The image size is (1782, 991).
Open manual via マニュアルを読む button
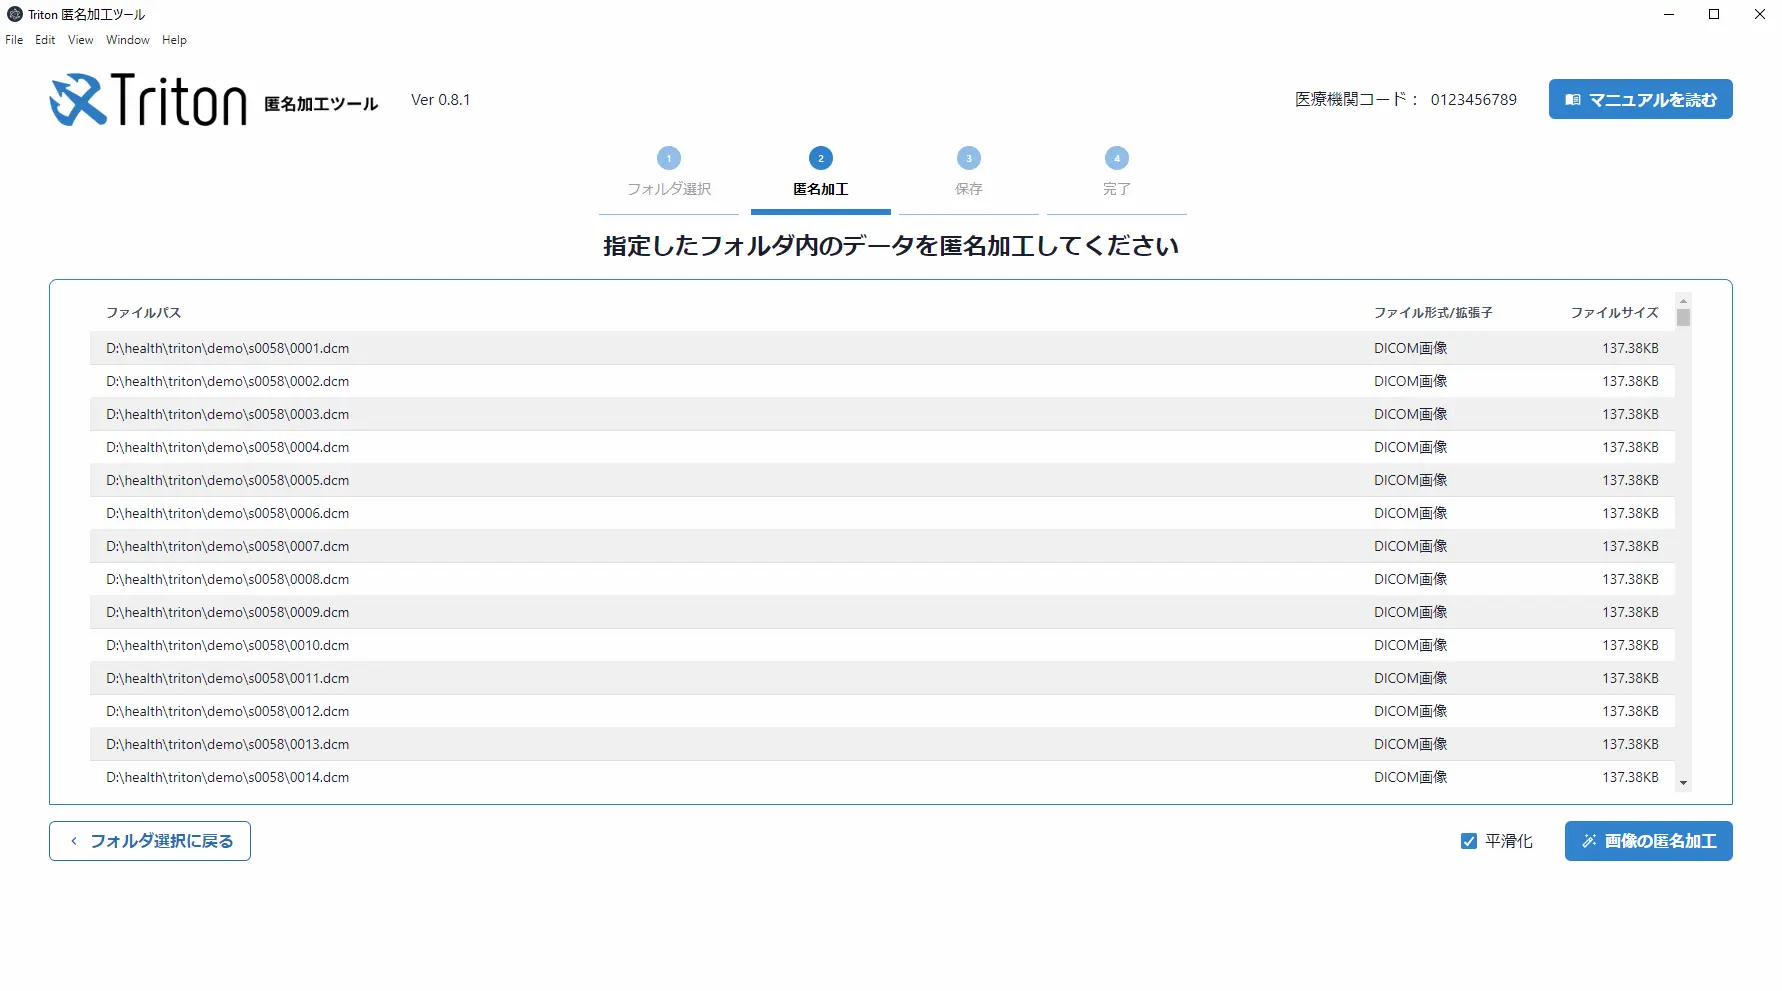click(1640, 99)
